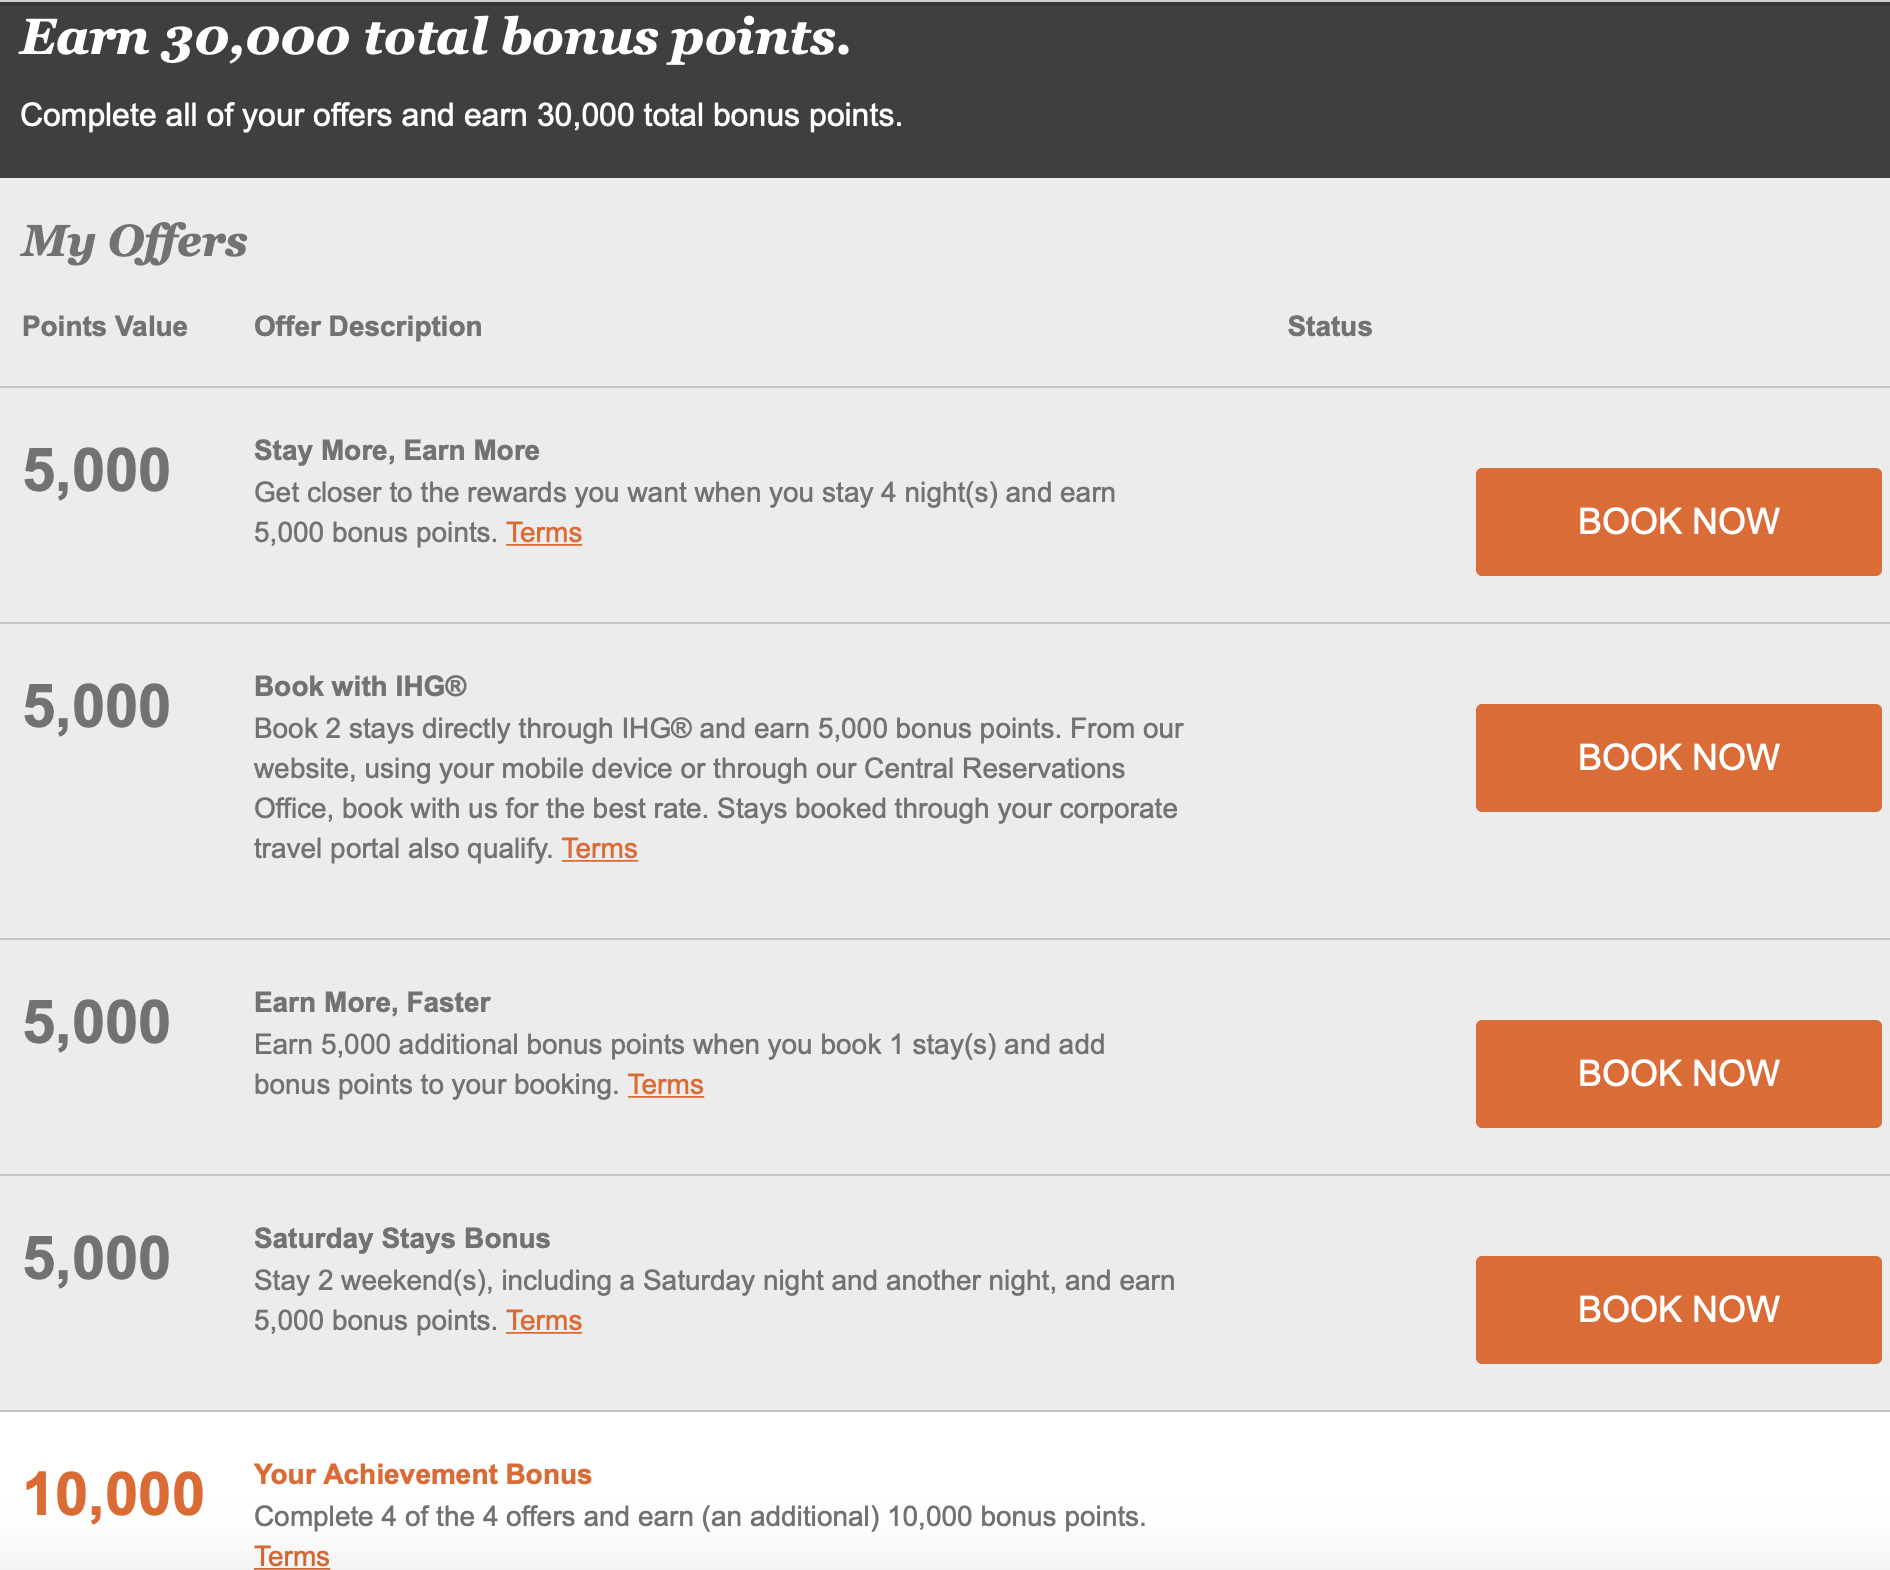Viewport: 1890px width, 1570px height.
Task: Click the Your Achievement Bonus heading
Action: pyautogui.click(x=422, y=1475)
